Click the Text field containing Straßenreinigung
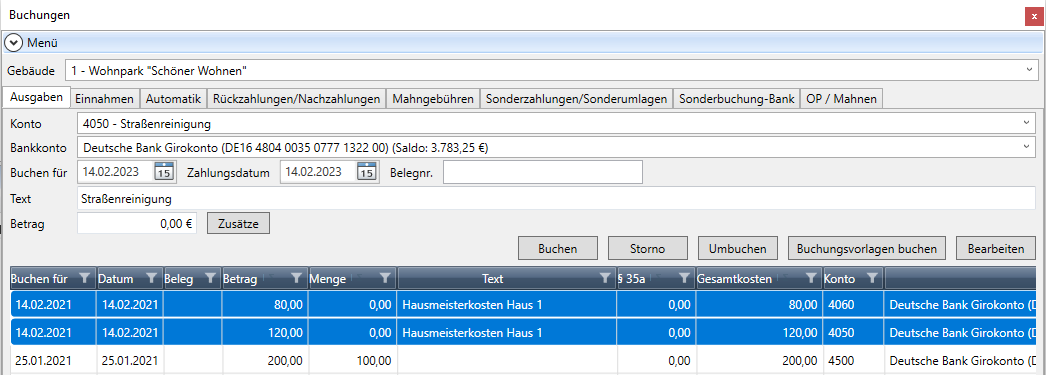The height and width of the screenshot is (375, 1046). 556,198
